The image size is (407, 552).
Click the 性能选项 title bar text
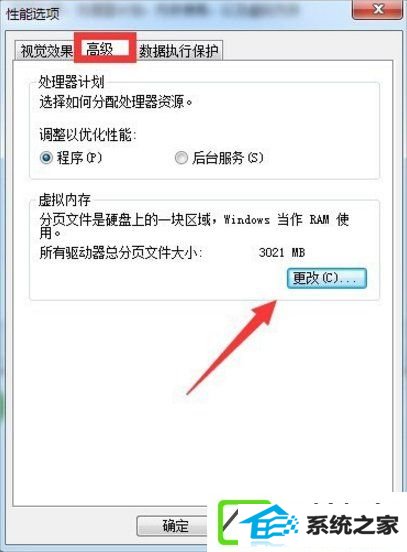click(32, 14)
